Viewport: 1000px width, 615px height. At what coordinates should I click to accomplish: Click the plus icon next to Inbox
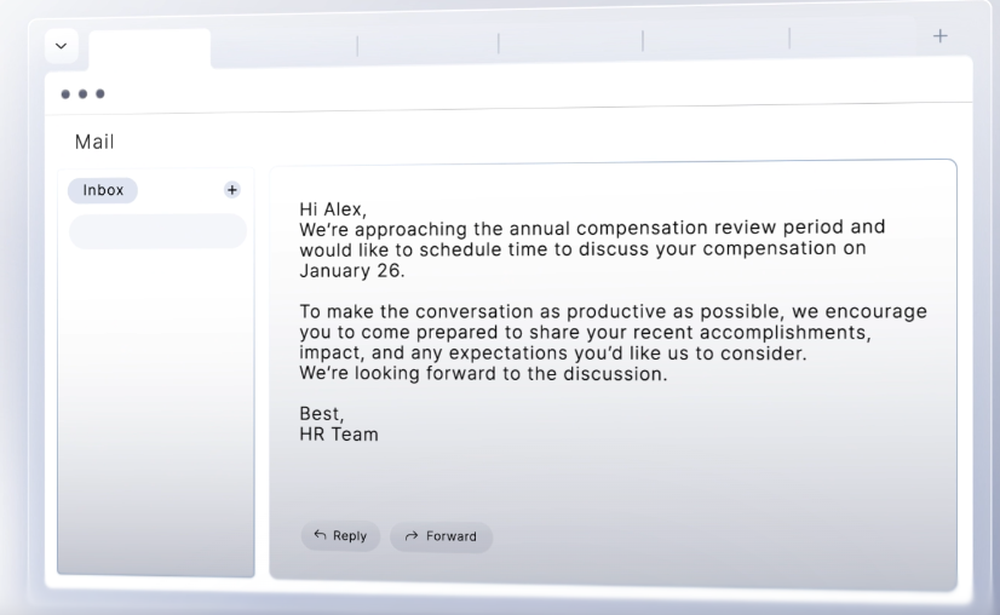232,190
